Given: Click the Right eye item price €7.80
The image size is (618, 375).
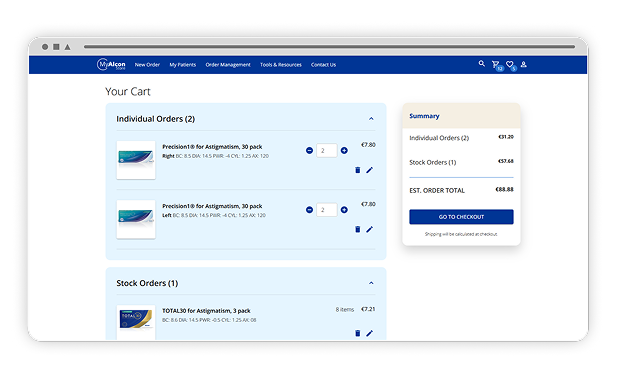Looking at the screenshot, I should [368, 145].
